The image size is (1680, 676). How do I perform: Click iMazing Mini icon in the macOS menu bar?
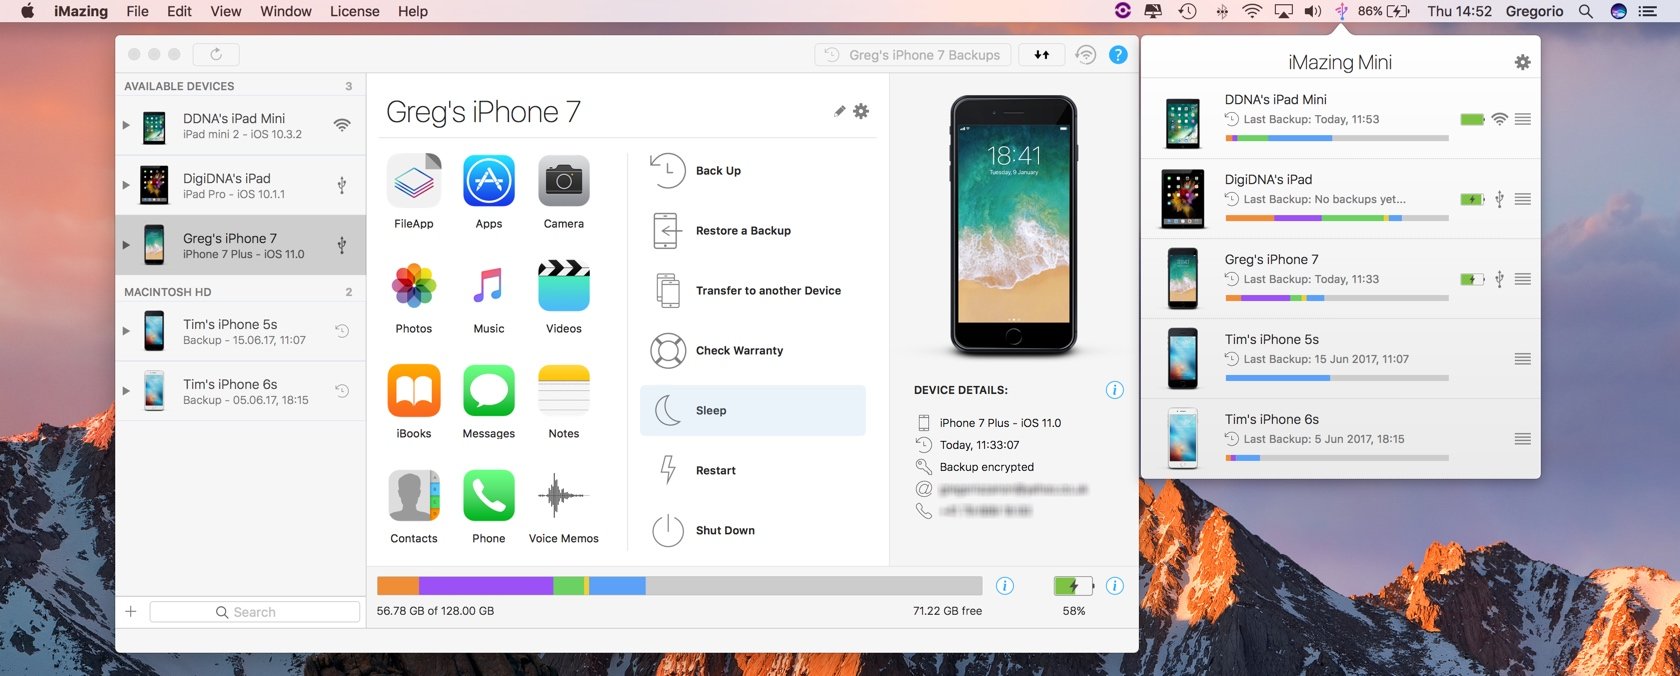[x=1342, y=11]
